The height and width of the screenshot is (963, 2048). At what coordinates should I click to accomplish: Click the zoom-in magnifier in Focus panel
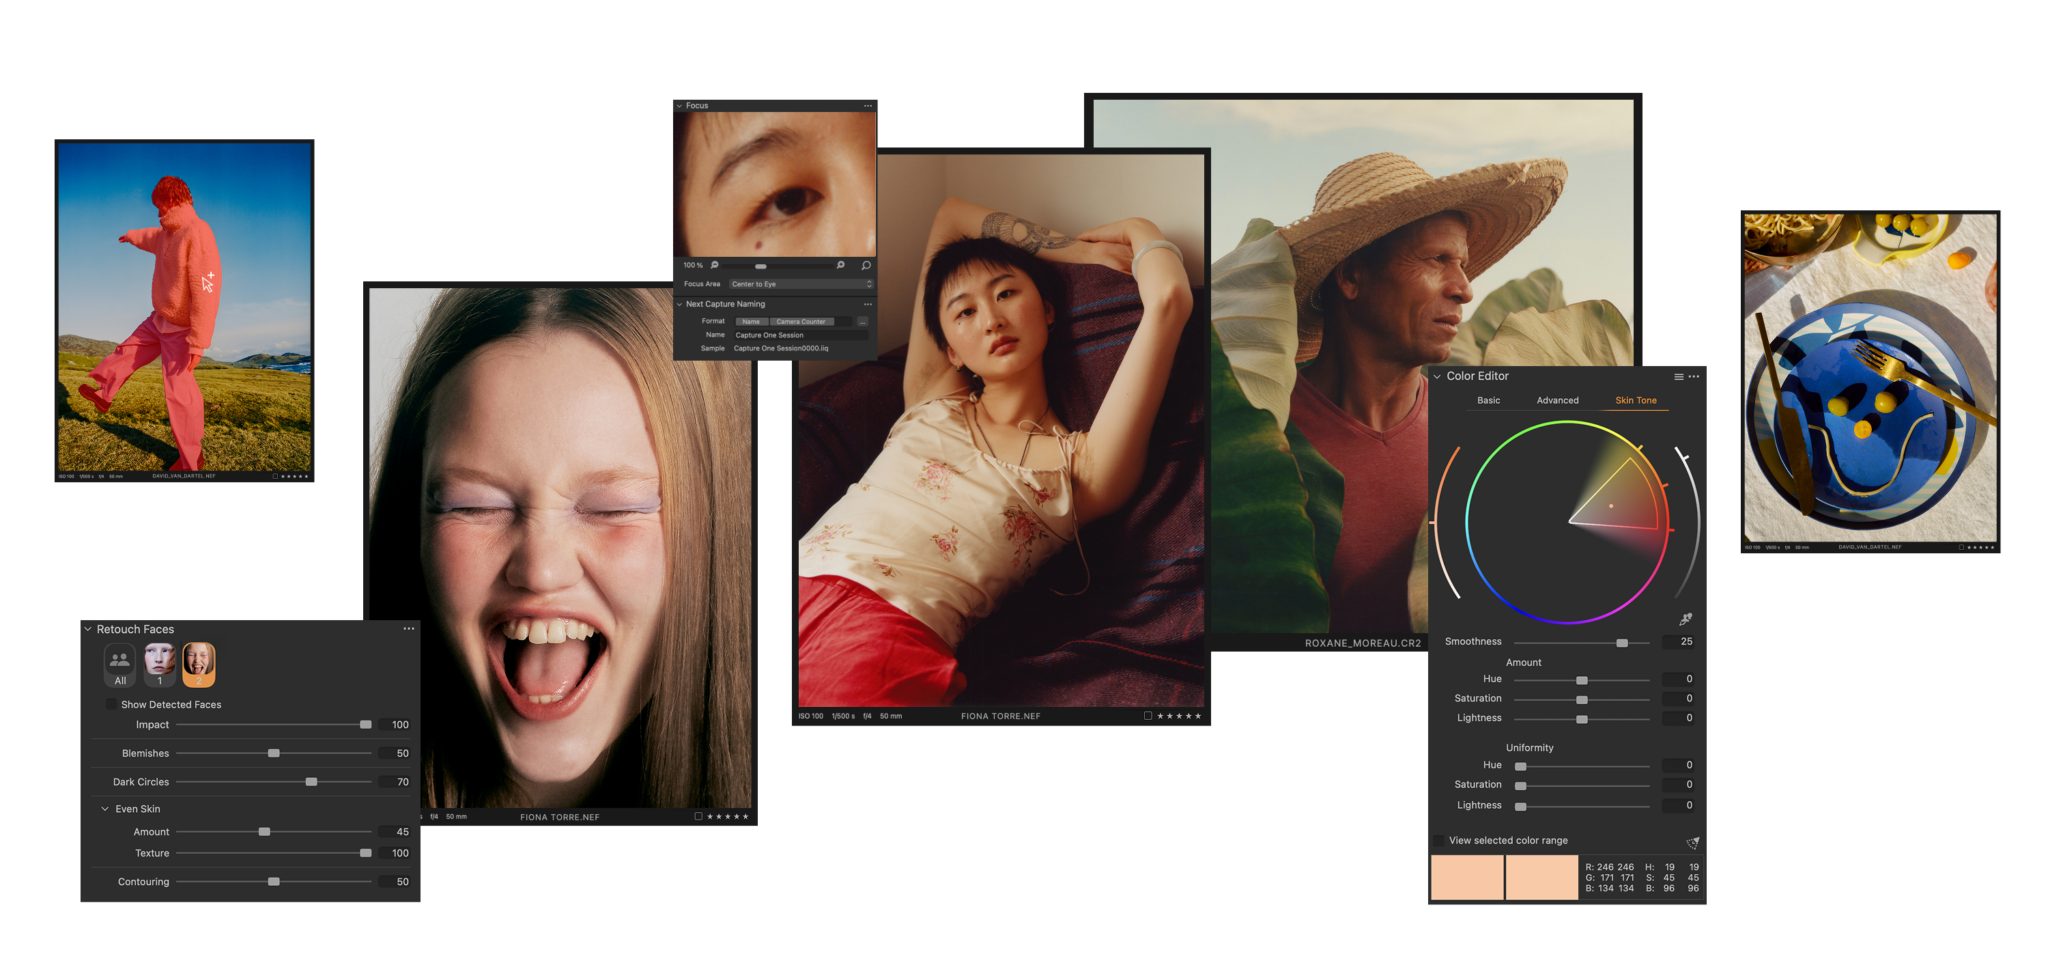click(840, 265)
